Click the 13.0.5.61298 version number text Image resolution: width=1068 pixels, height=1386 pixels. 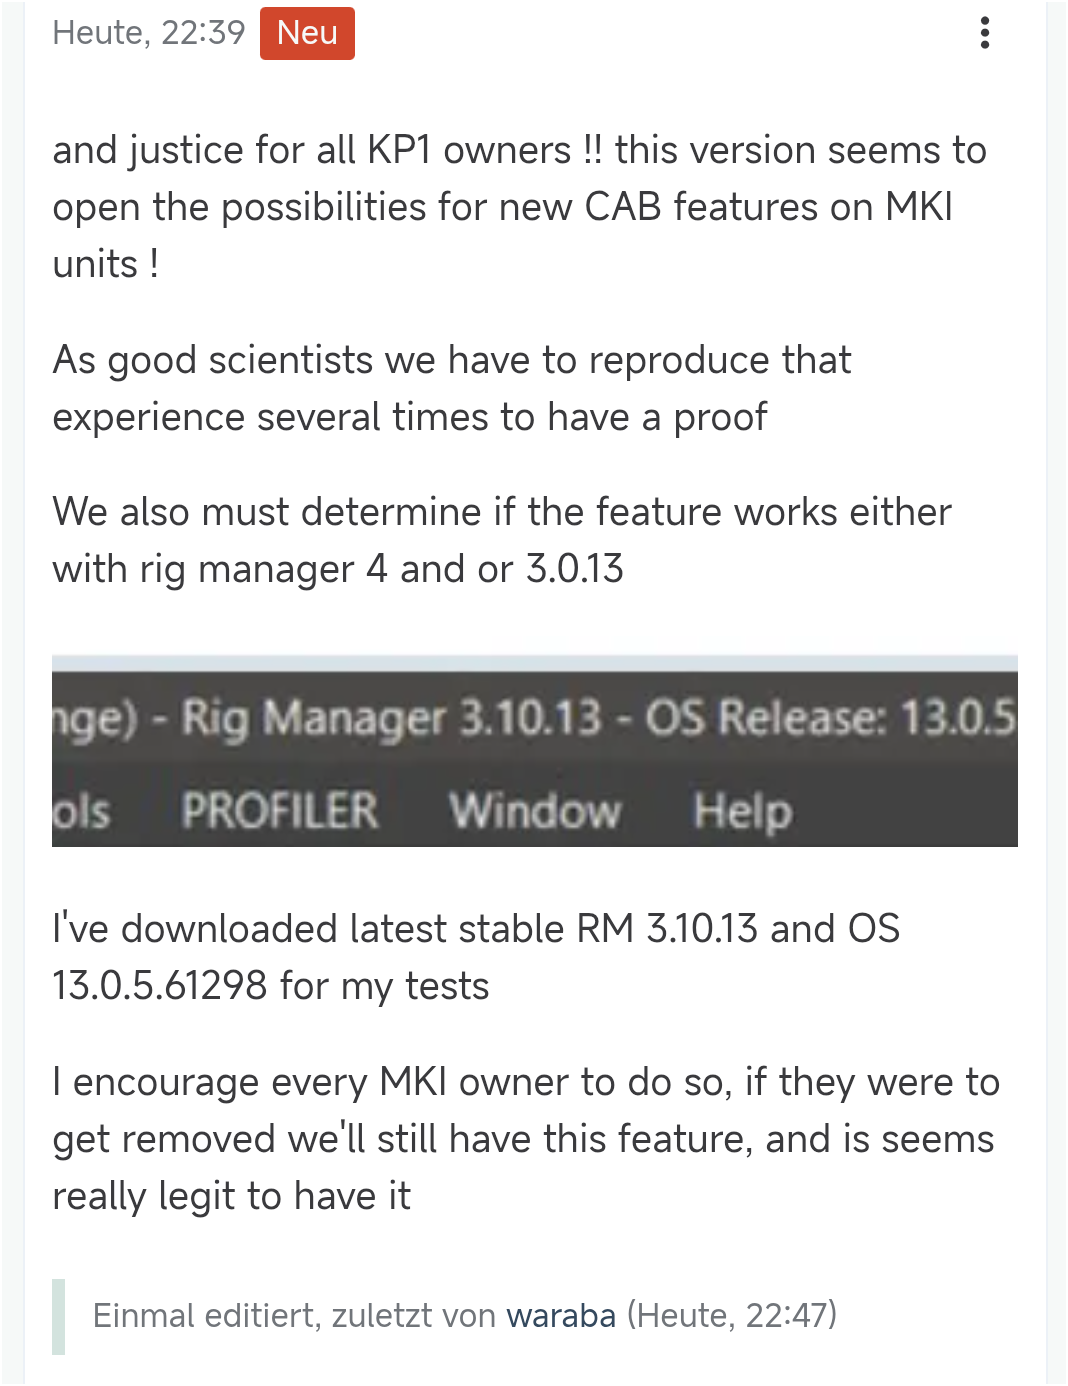click(160, 986)
